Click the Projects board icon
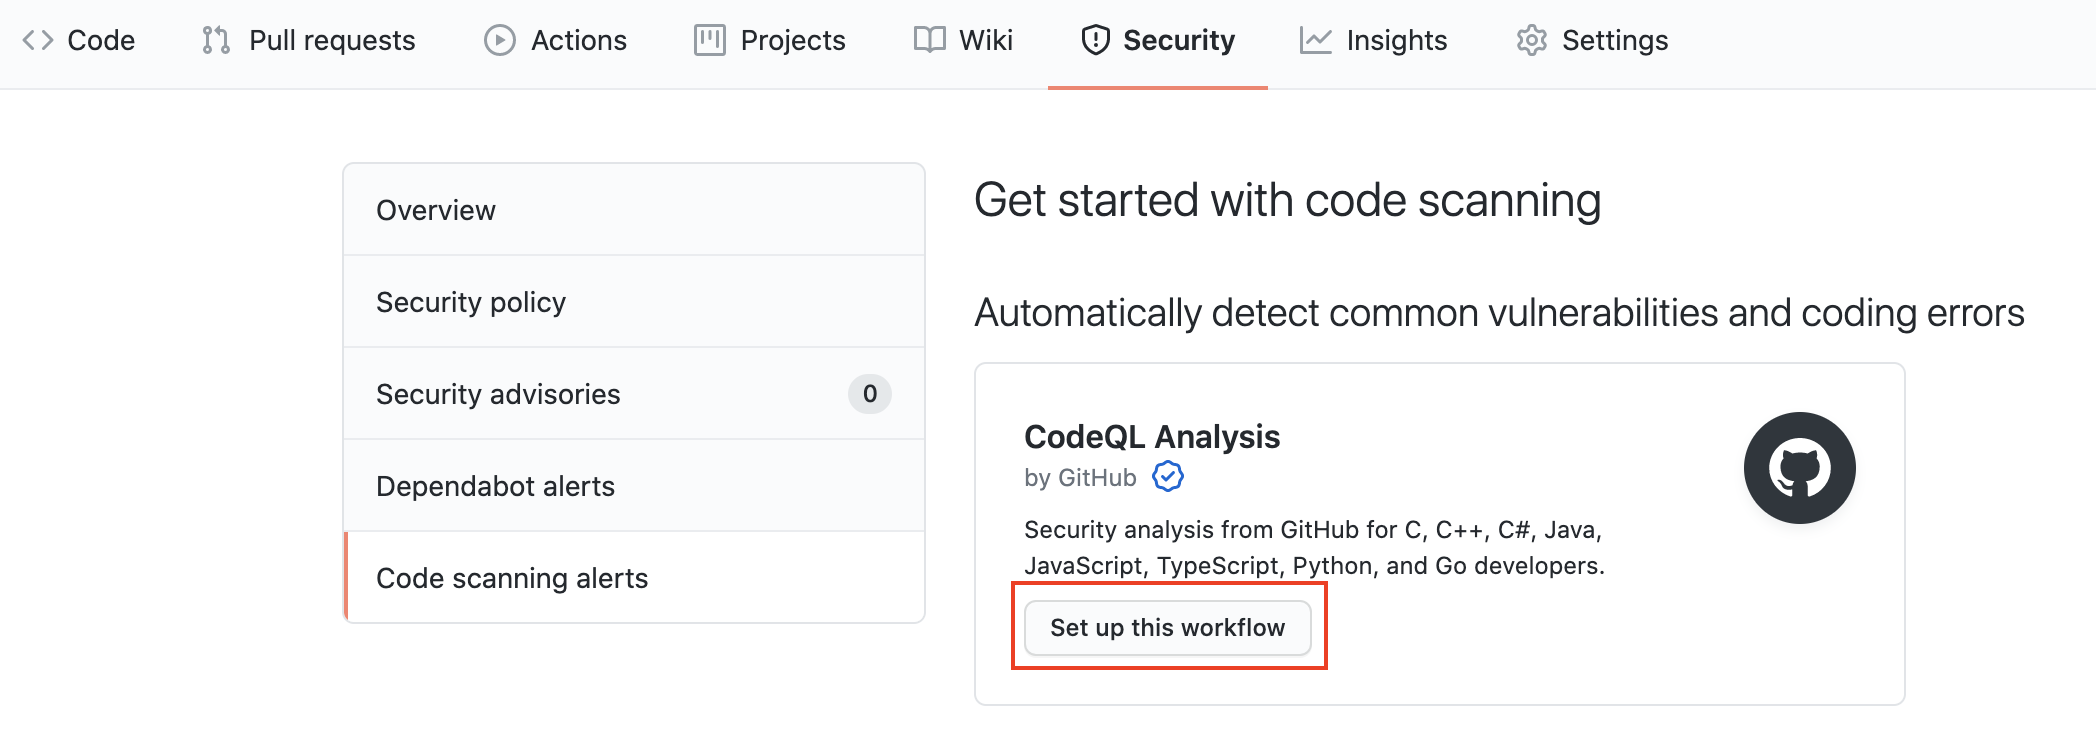The height and width of the screenshot is (750, 2096). tap(710, 40)
